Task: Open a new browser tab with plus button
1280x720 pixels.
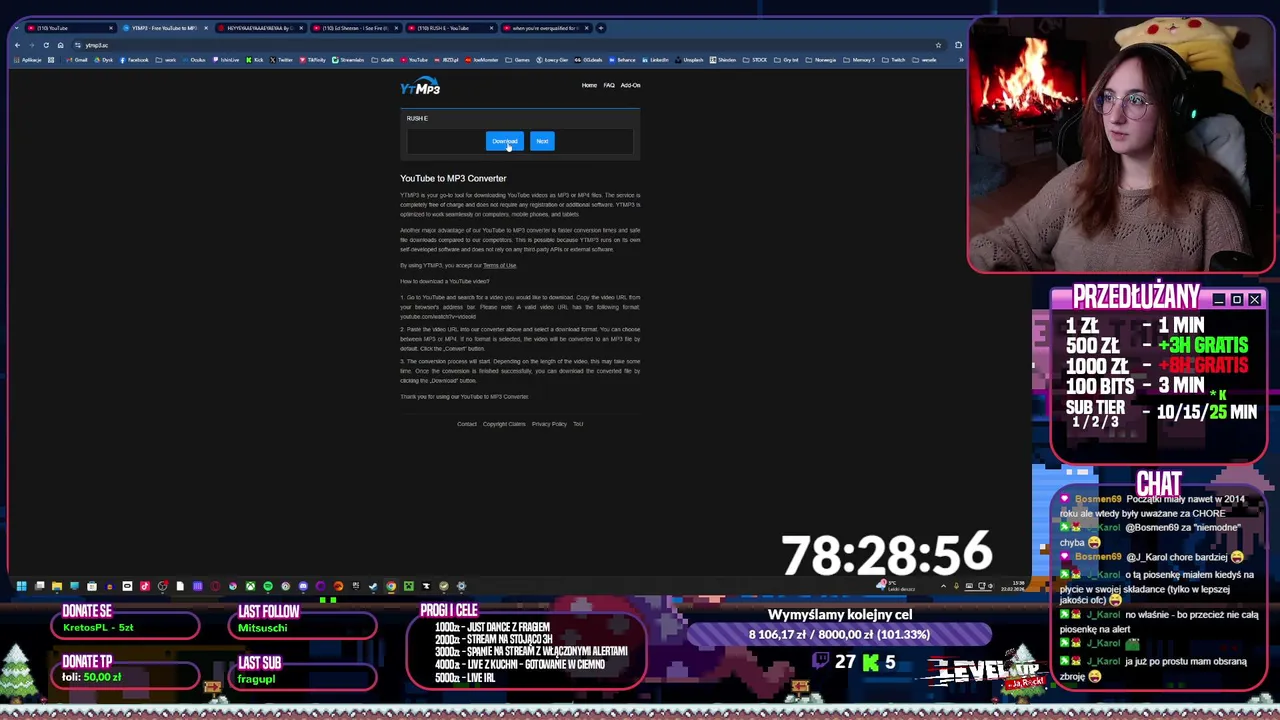Action: click(x=601, y=28)
